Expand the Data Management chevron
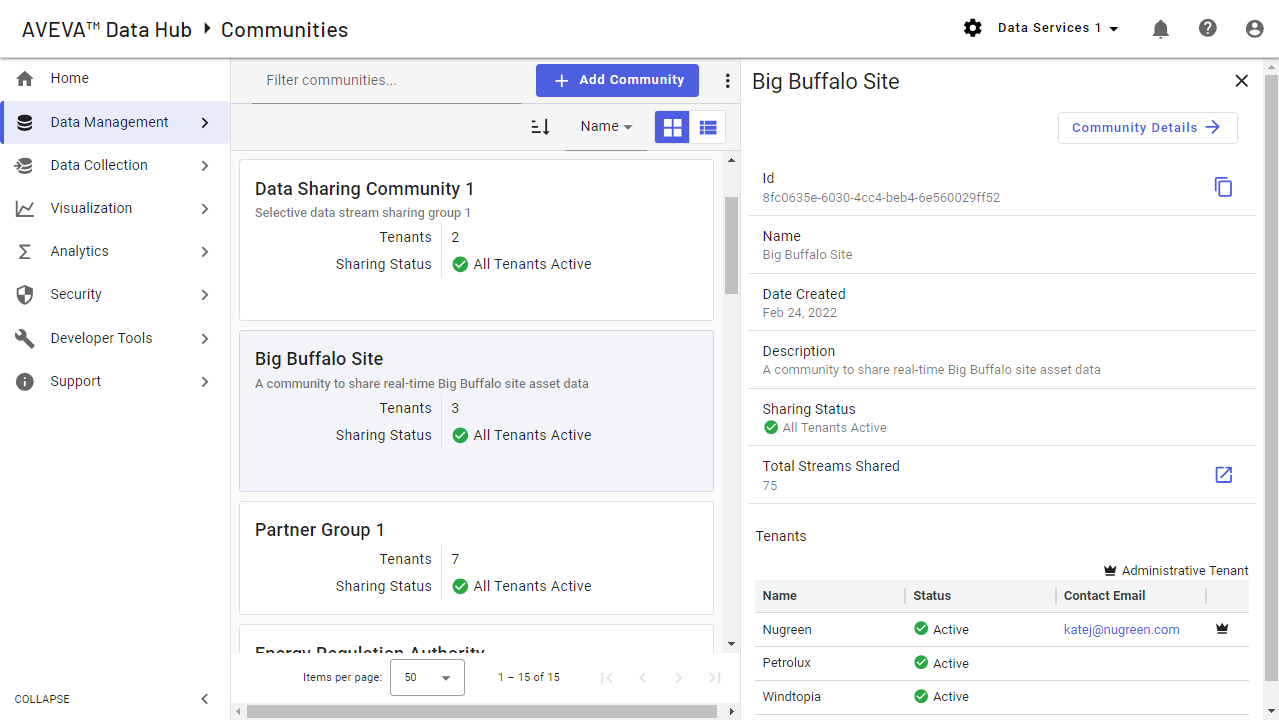1279x720 pixels. click(x=205, y=122)
